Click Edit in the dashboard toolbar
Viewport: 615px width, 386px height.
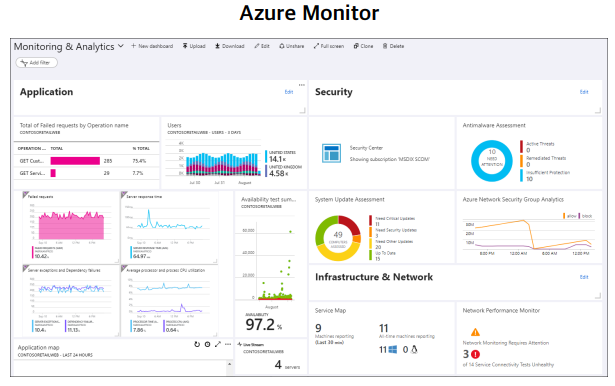click(x=262, y=46)
